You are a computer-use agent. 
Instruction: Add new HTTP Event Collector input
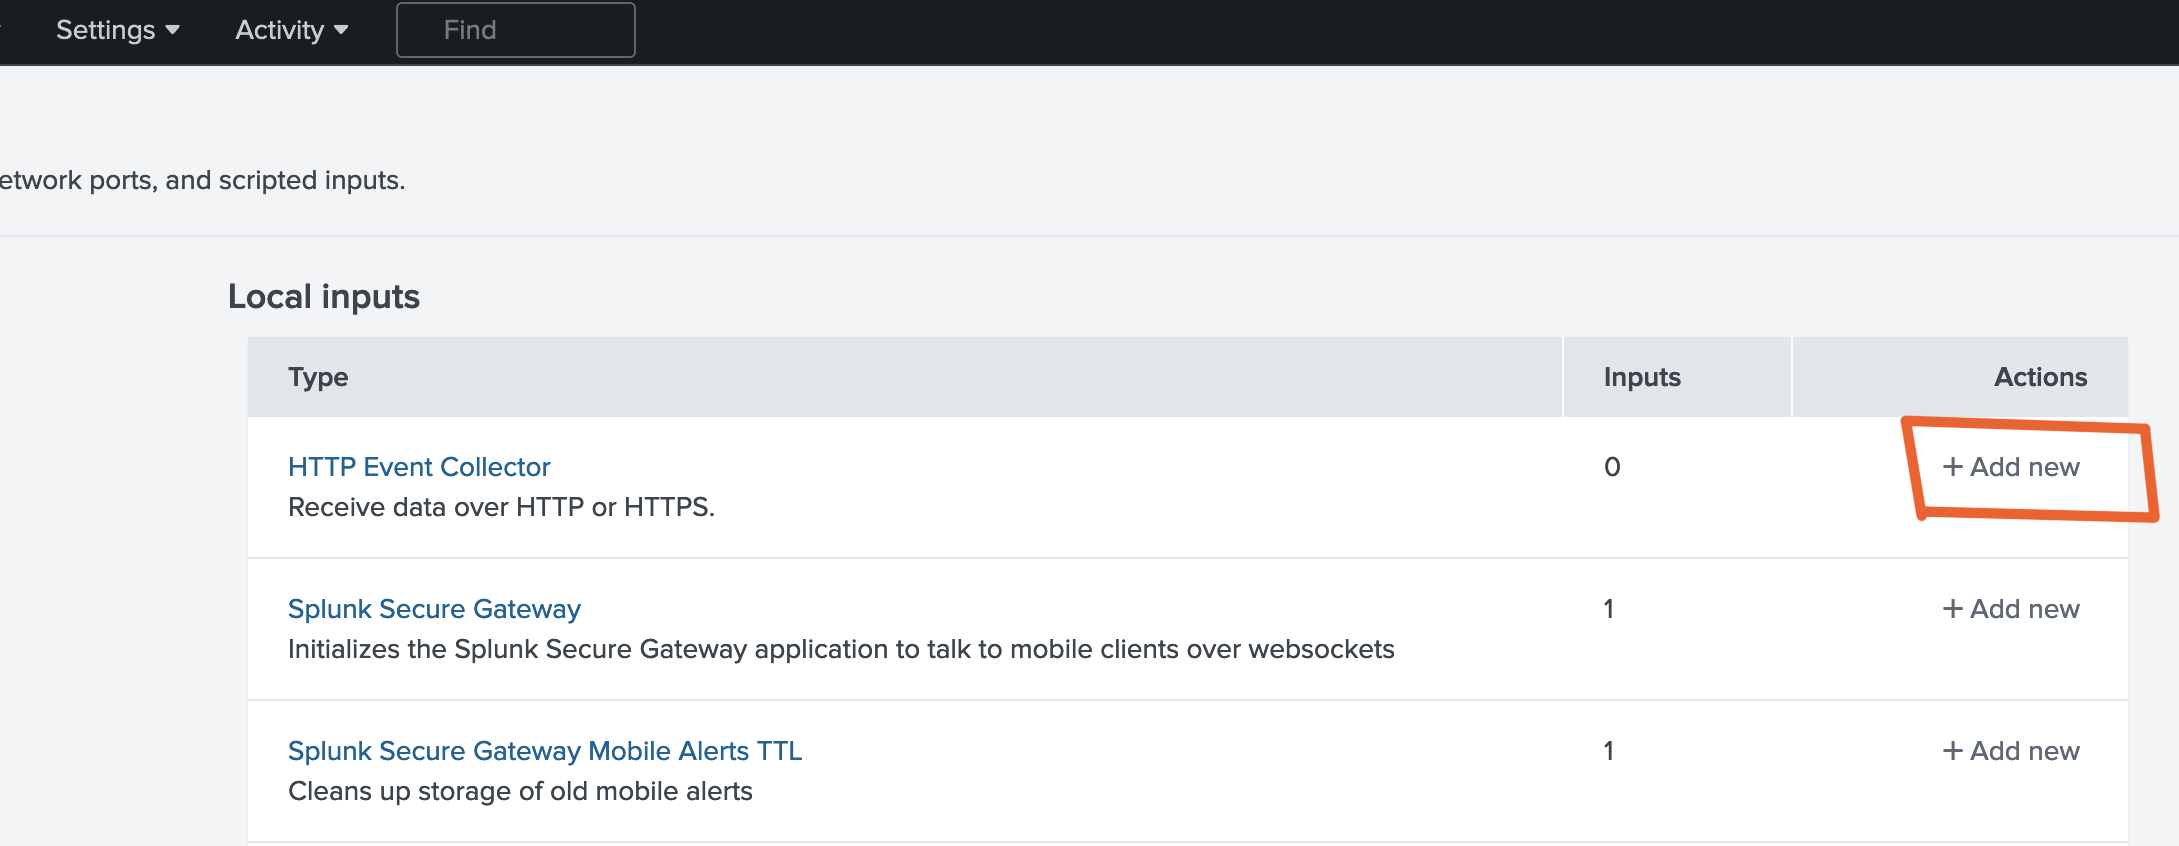(x=2011, y=467)
